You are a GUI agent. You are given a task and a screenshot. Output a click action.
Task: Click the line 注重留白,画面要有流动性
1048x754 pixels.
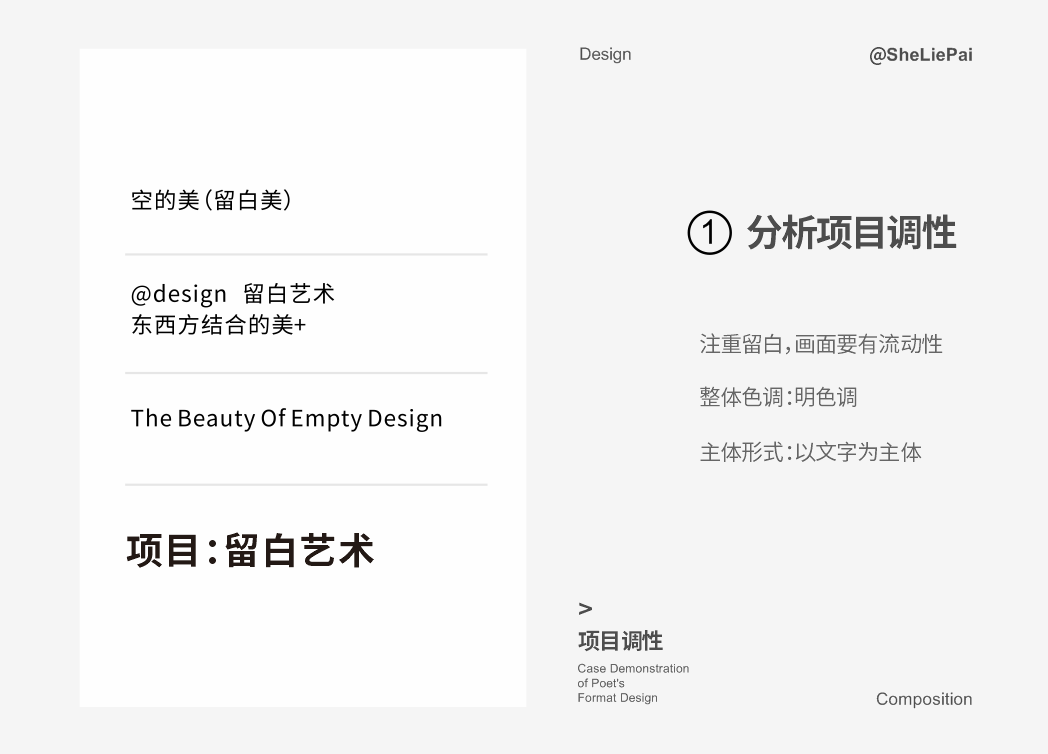pos(820,345)
